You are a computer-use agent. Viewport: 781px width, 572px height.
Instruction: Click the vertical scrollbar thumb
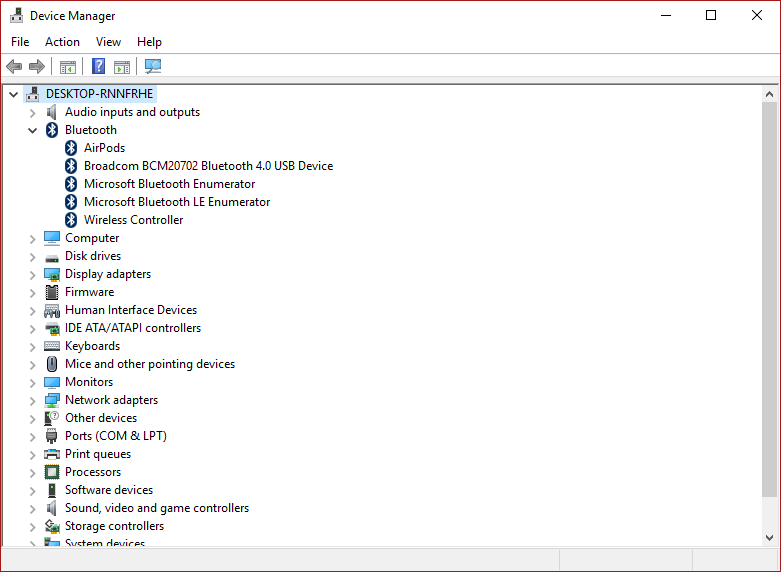(769, 299)
